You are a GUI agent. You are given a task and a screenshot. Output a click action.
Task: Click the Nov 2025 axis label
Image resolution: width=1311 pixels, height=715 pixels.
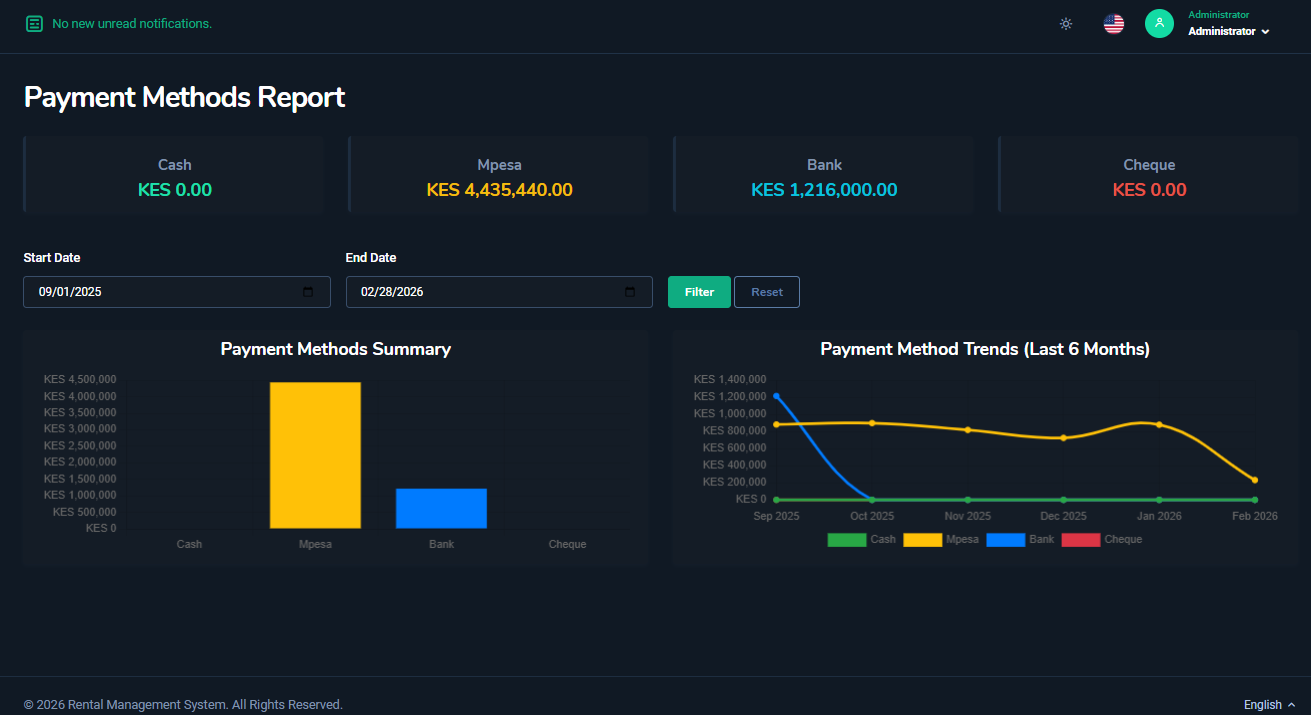pyautogui.click(x=968, y=516)
